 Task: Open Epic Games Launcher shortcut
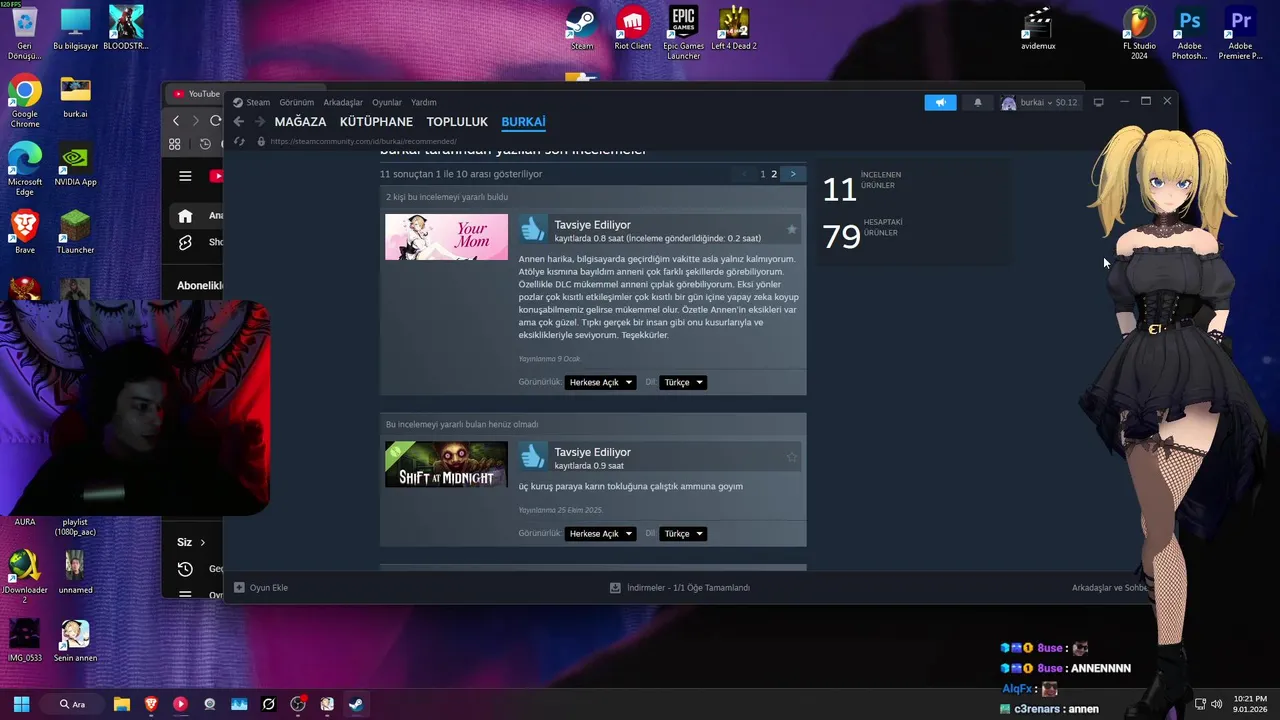coord(683,32)
